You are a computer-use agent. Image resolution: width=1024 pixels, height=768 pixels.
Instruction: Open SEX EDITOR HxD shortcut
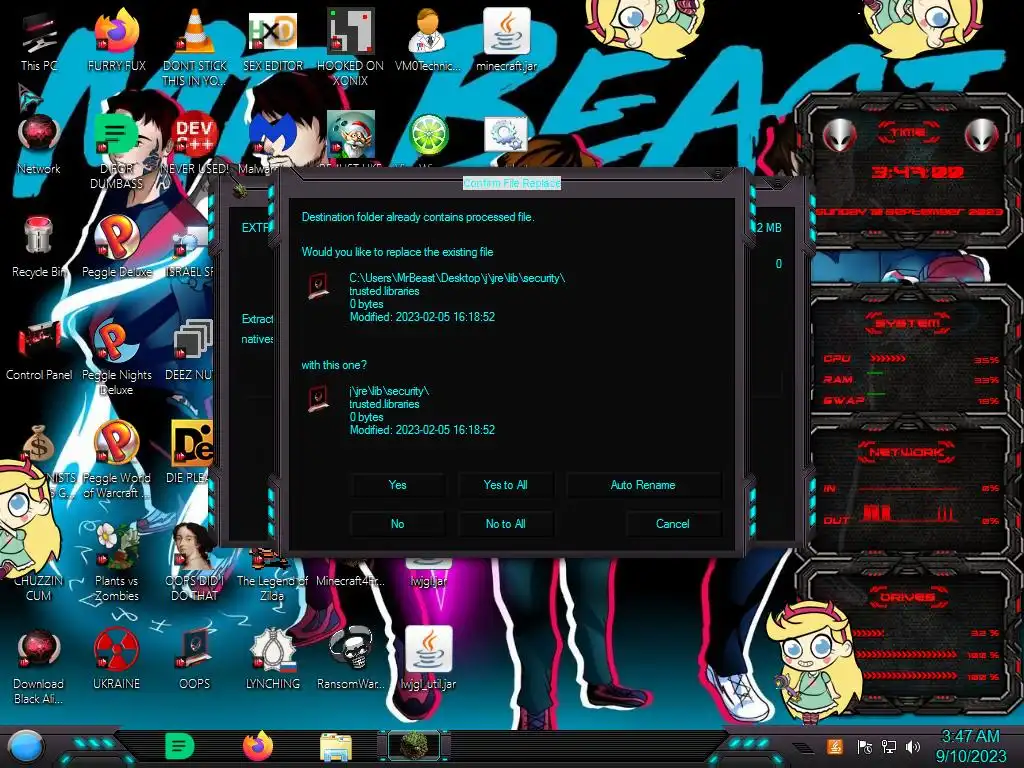pyautogui.click(x=272, y=40)
